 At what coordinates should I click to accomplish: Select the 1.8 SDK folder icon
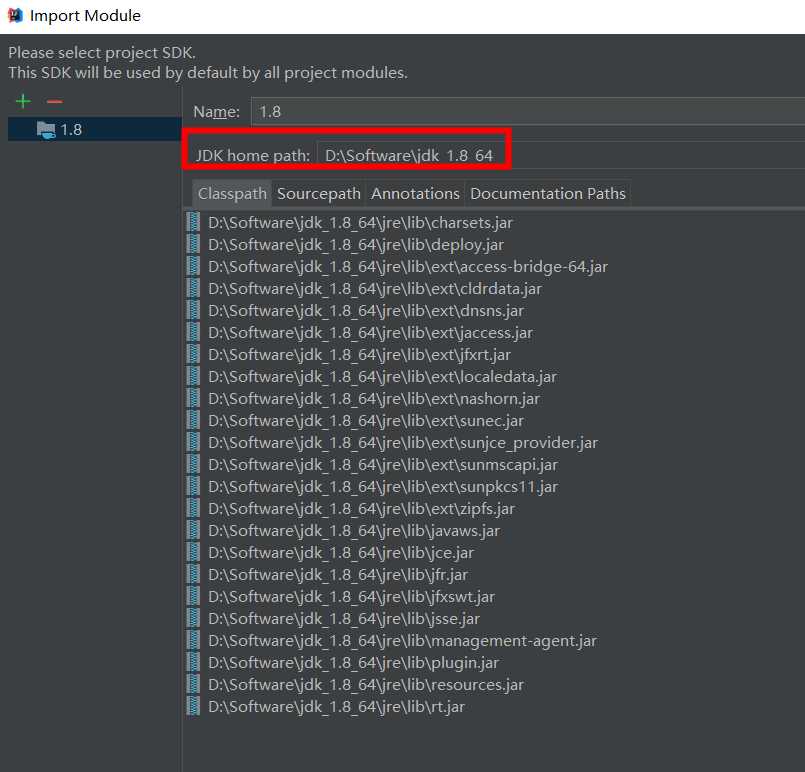click(46, 129)
